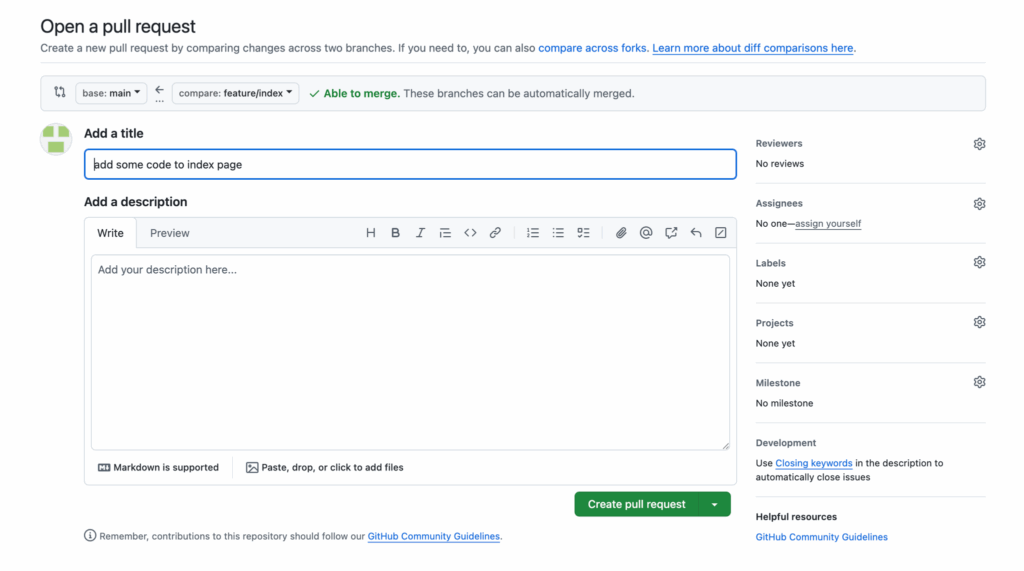Apply bold formatting in description toolbar

tap(395, 233)
